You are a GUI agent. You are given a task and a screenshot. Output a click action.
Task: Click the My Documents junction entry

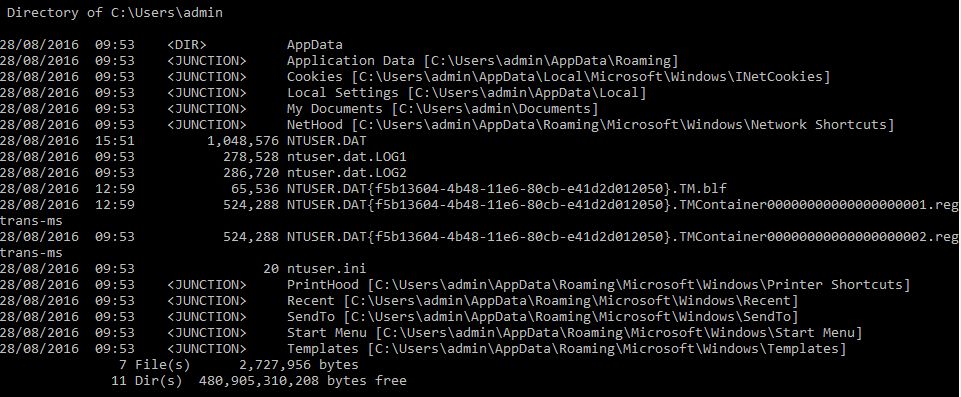(335, 108)
